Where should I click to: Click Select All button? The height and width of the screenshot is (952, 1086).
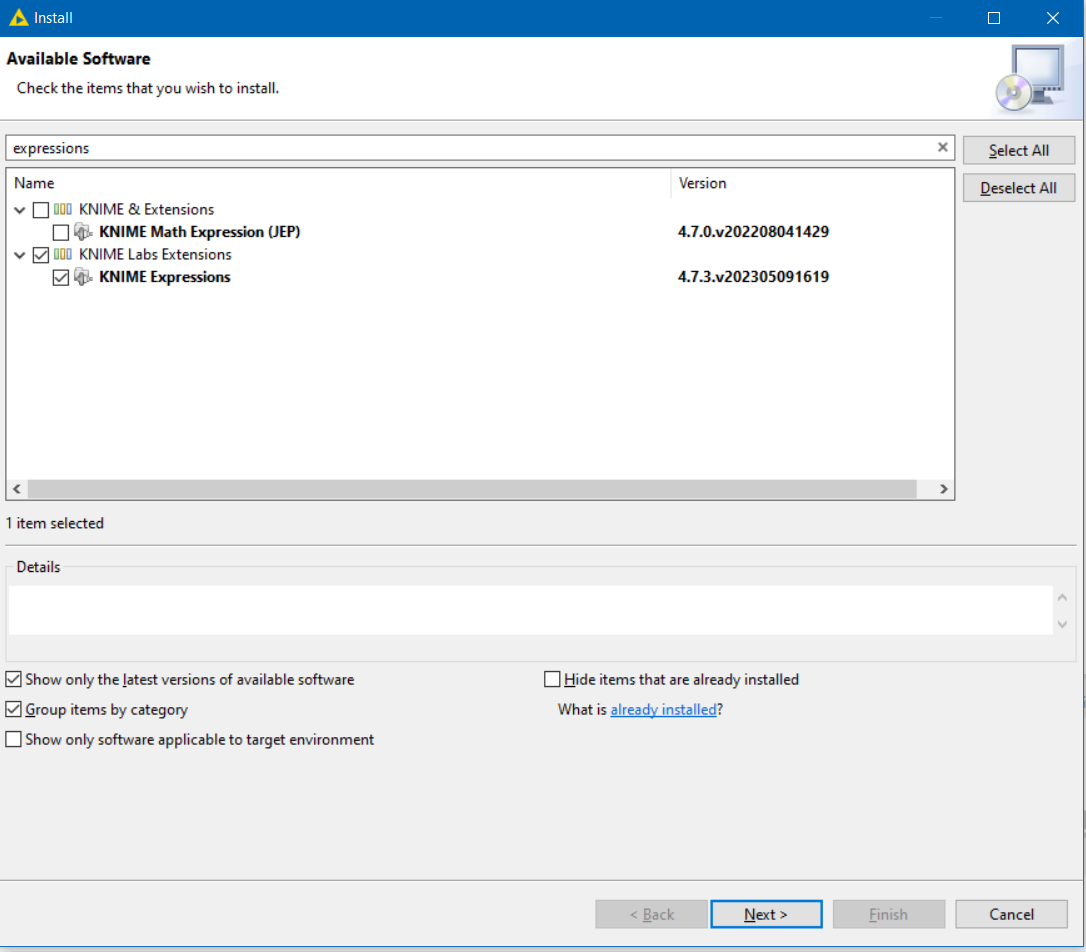[1019, 150]
